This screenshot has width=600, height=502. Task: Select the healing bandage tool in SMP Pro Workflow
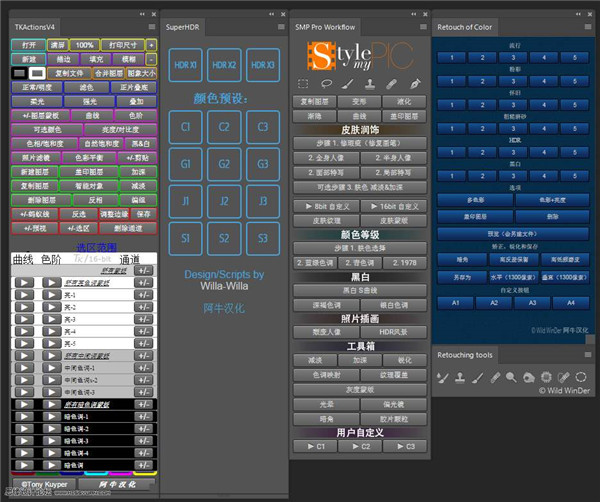point(391,83)
